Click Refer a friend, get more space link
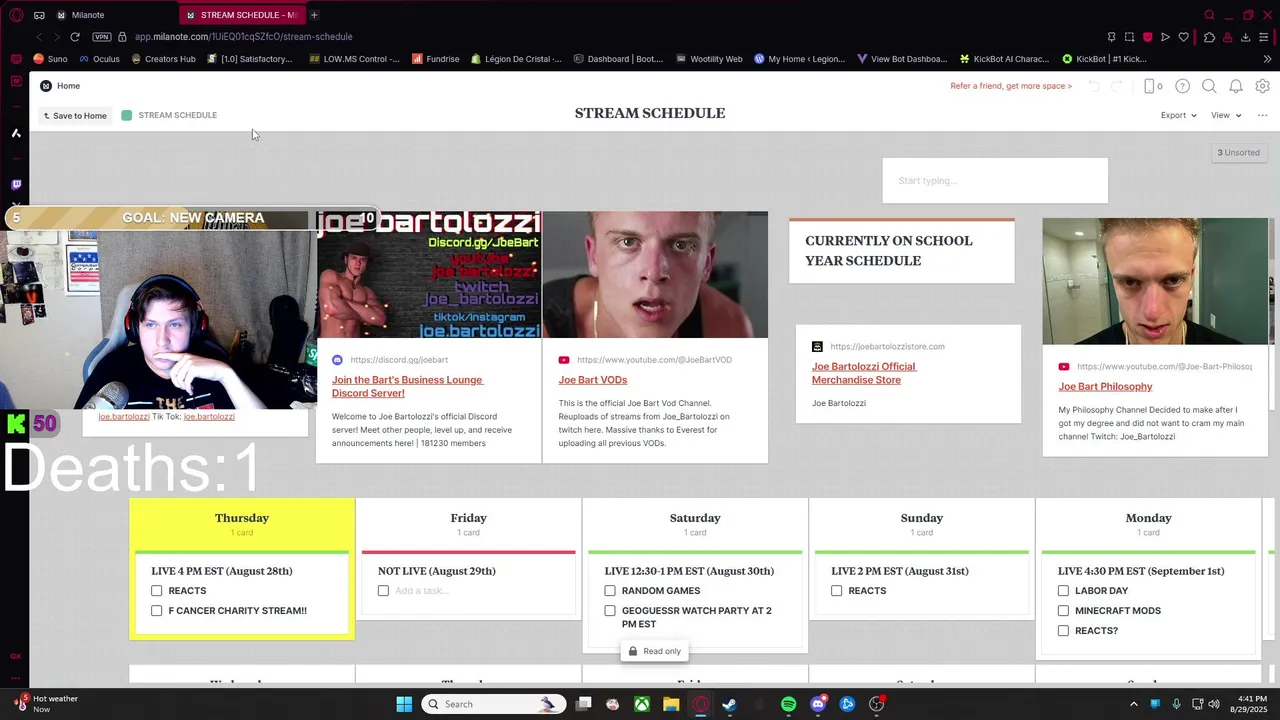The height and width of the screenshot is (720, 1280). (x=1011, y=86)
